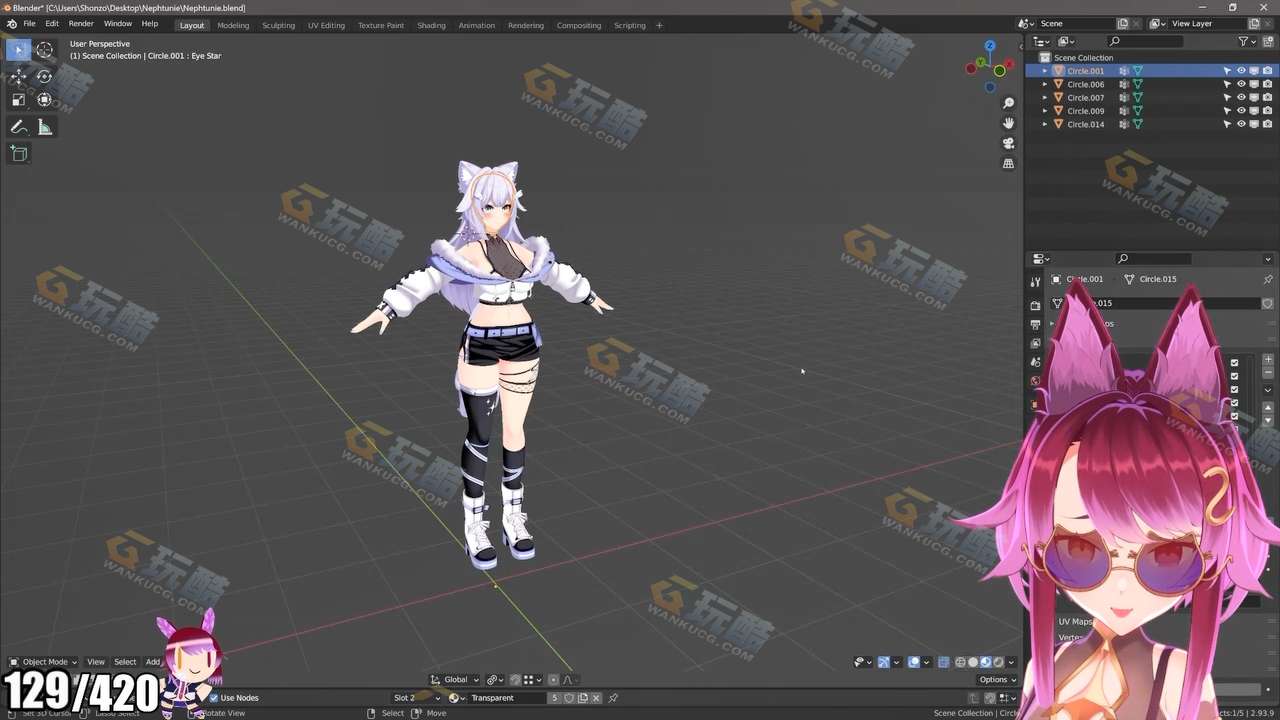
Task: Open the Render menu
Action: (x=81, y=24)
